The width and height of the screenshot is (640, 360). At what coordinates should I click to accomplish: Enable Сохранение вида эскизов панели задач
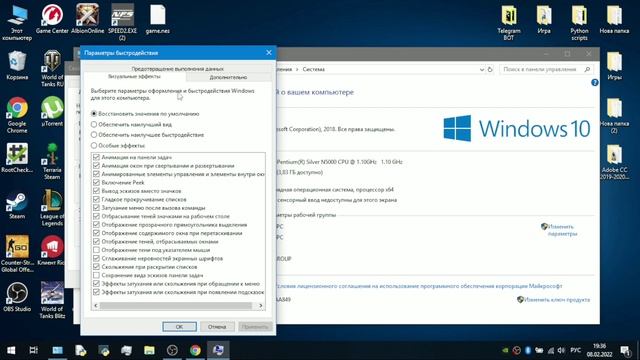96,275
